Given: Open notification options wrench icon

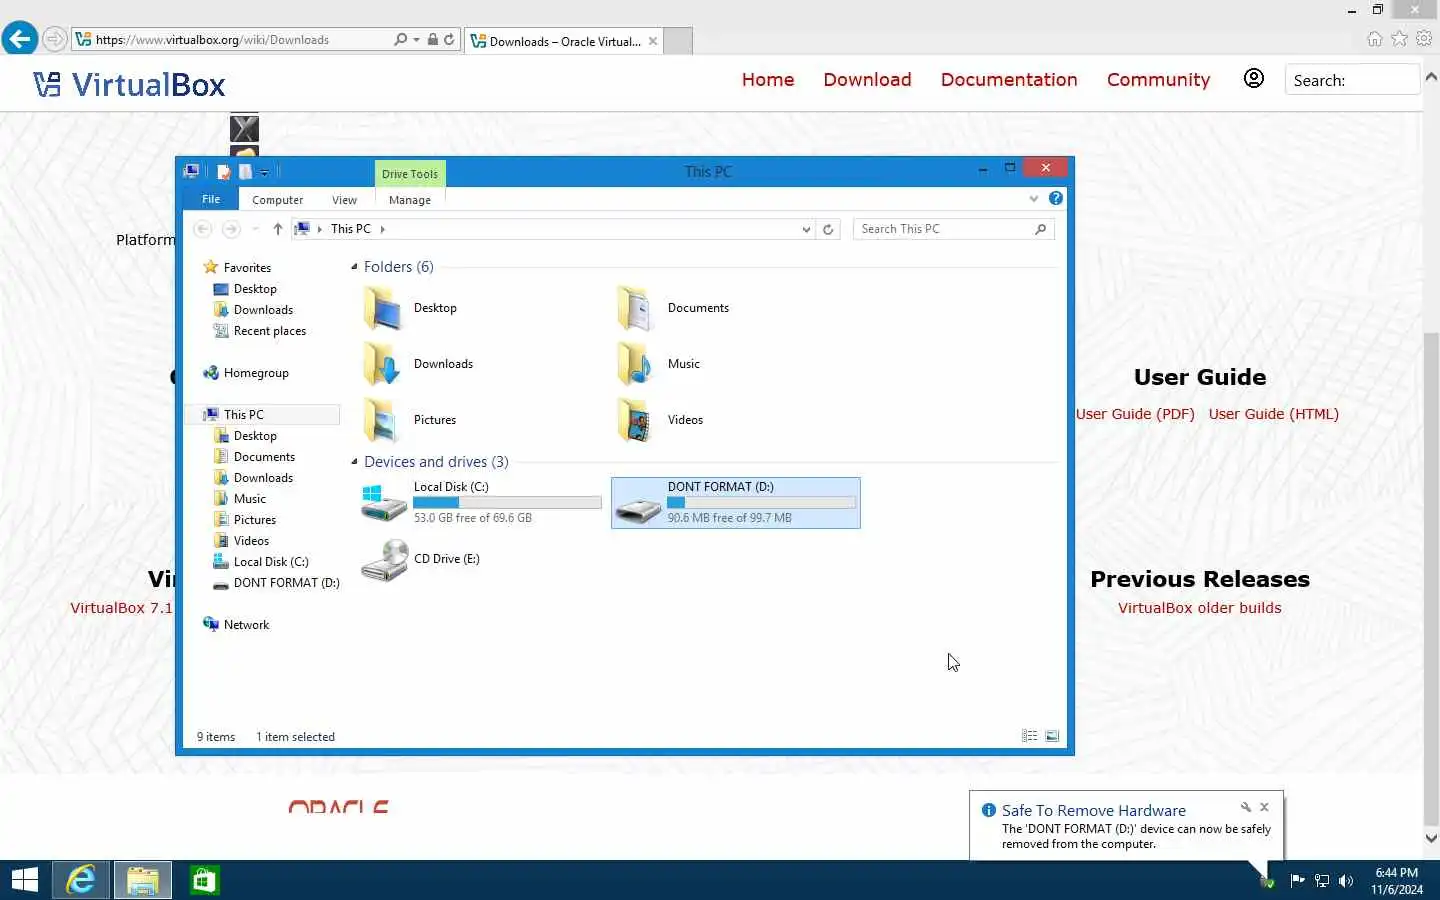Looking at the screenshot, I should coord(1246,807).
